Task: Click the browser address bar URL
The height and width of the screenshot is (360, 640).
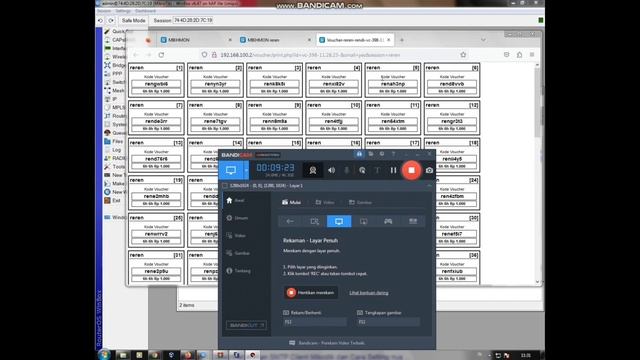Action: coord(310,55)
